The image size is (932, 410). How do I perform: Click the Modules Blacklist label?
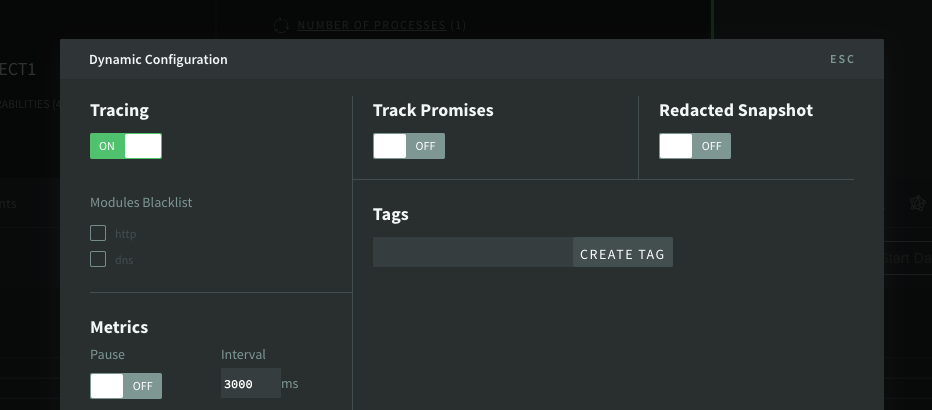point(141,202)
